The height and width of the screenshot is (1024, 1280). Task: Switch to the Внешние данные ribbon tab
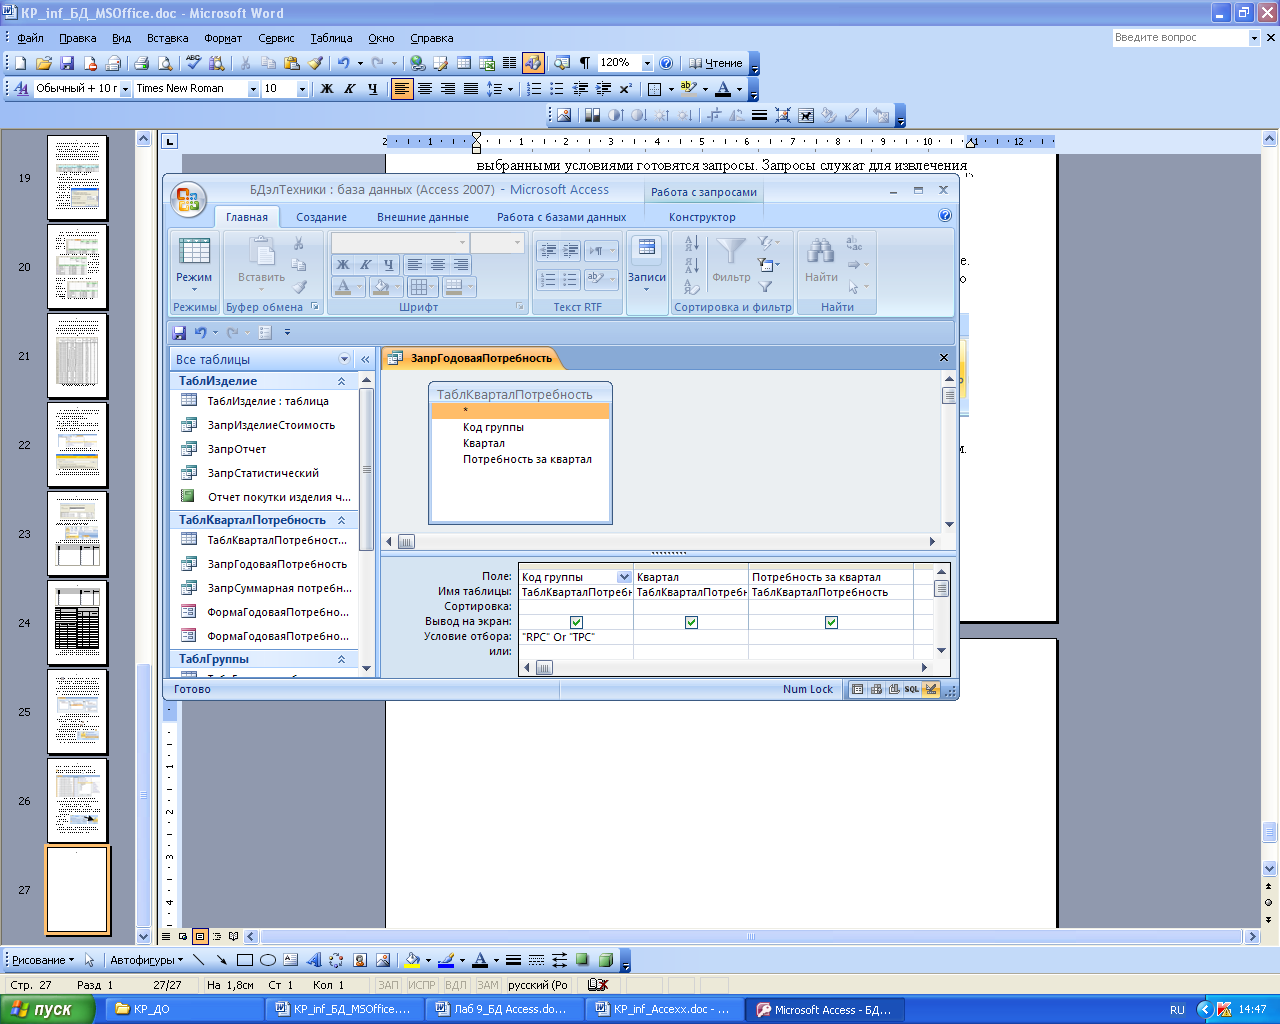(x=422, y=217)
